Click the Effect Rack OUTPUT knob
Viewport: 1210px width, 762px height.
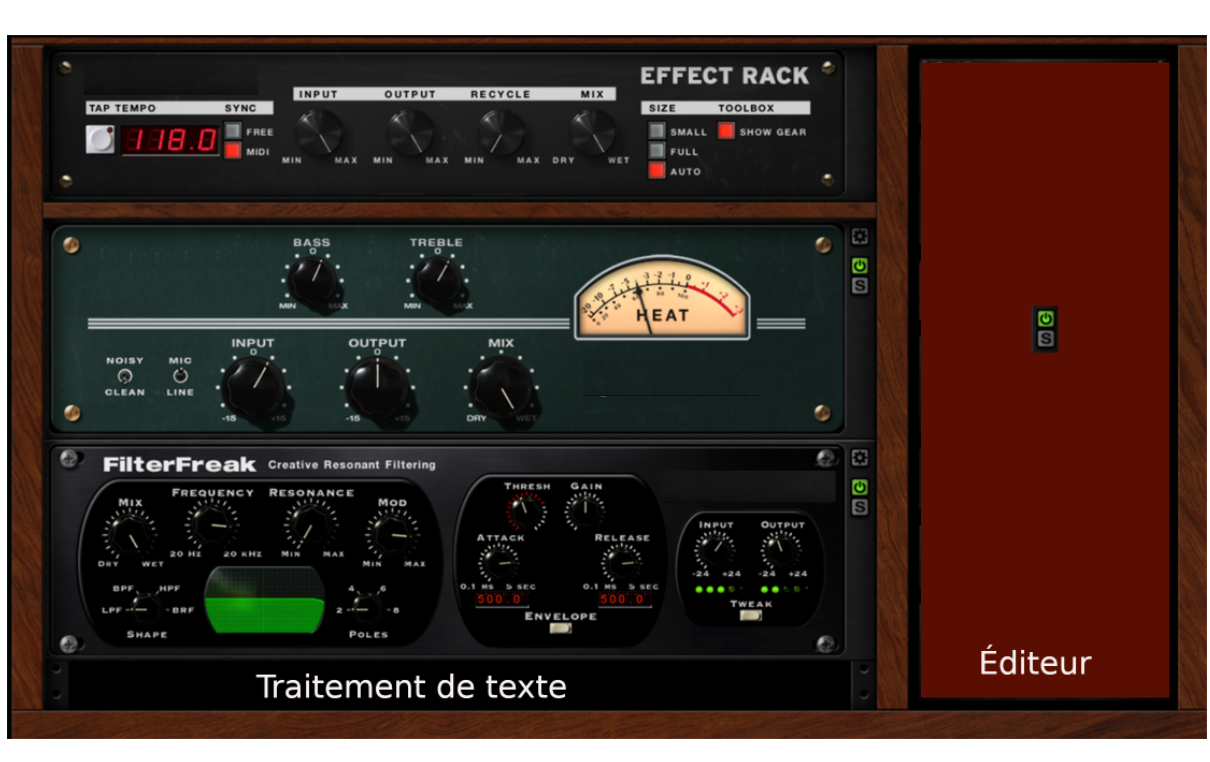pyautogui.click(x=410, y=131)
